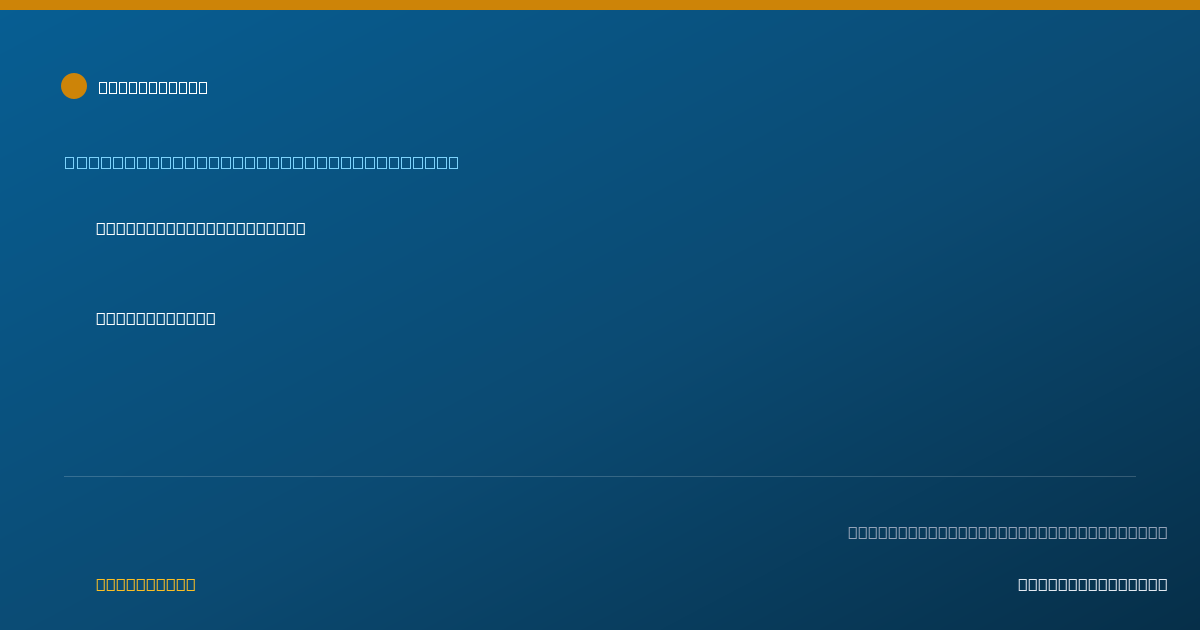
Task: Click the gray caption line above footer
Action: click(x=1008, y=532)
